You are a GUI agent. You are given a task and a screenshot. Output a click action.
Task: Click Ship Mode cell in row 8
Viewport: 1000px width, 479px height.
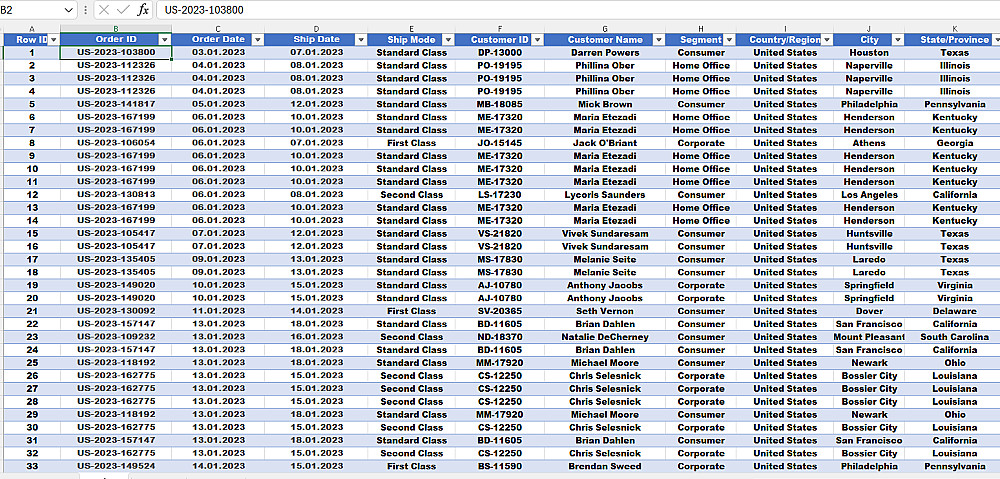pyautogui.click(x=411, y=144)
